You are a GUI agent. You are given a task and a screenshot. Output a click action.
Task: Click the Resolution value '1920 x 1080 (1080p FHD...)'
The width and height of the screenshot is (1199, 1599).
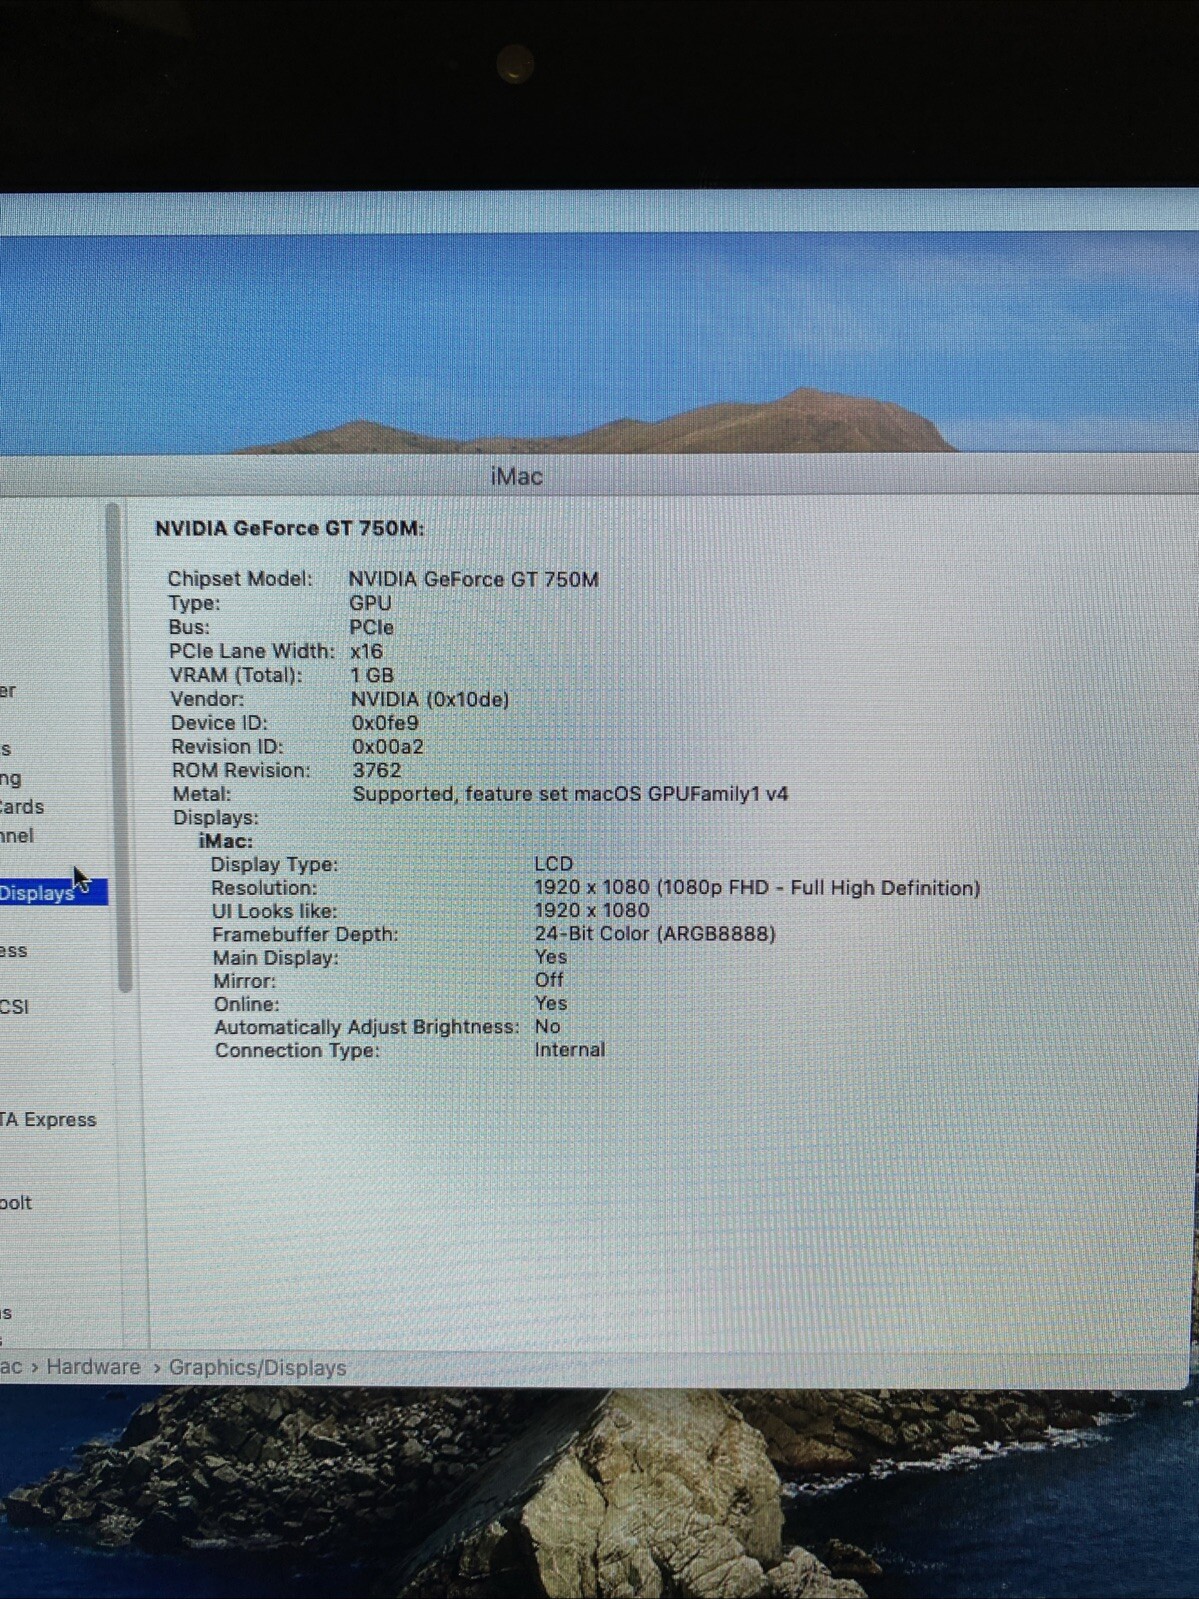(x=757, y=887)
